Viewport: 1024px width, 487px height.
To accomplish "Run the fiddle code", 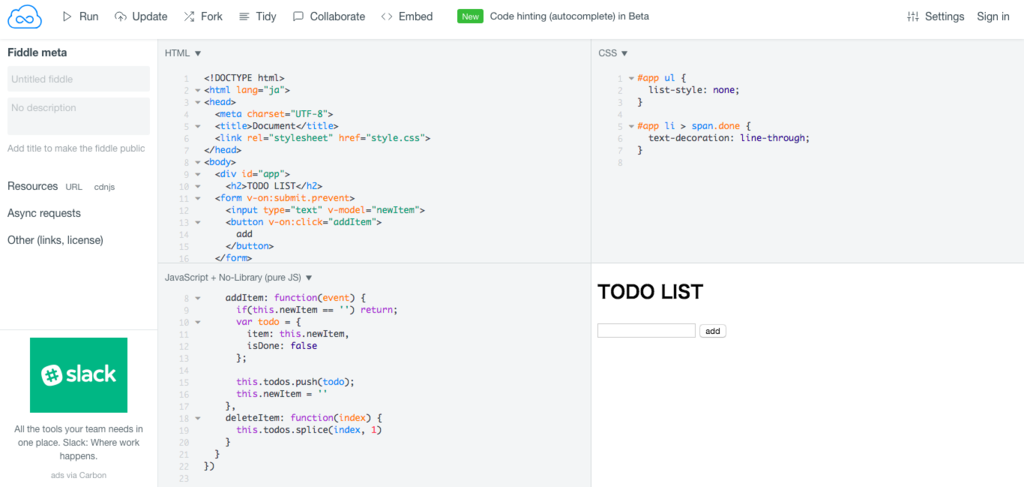I will pyautogui.click(x=80, y=17).
